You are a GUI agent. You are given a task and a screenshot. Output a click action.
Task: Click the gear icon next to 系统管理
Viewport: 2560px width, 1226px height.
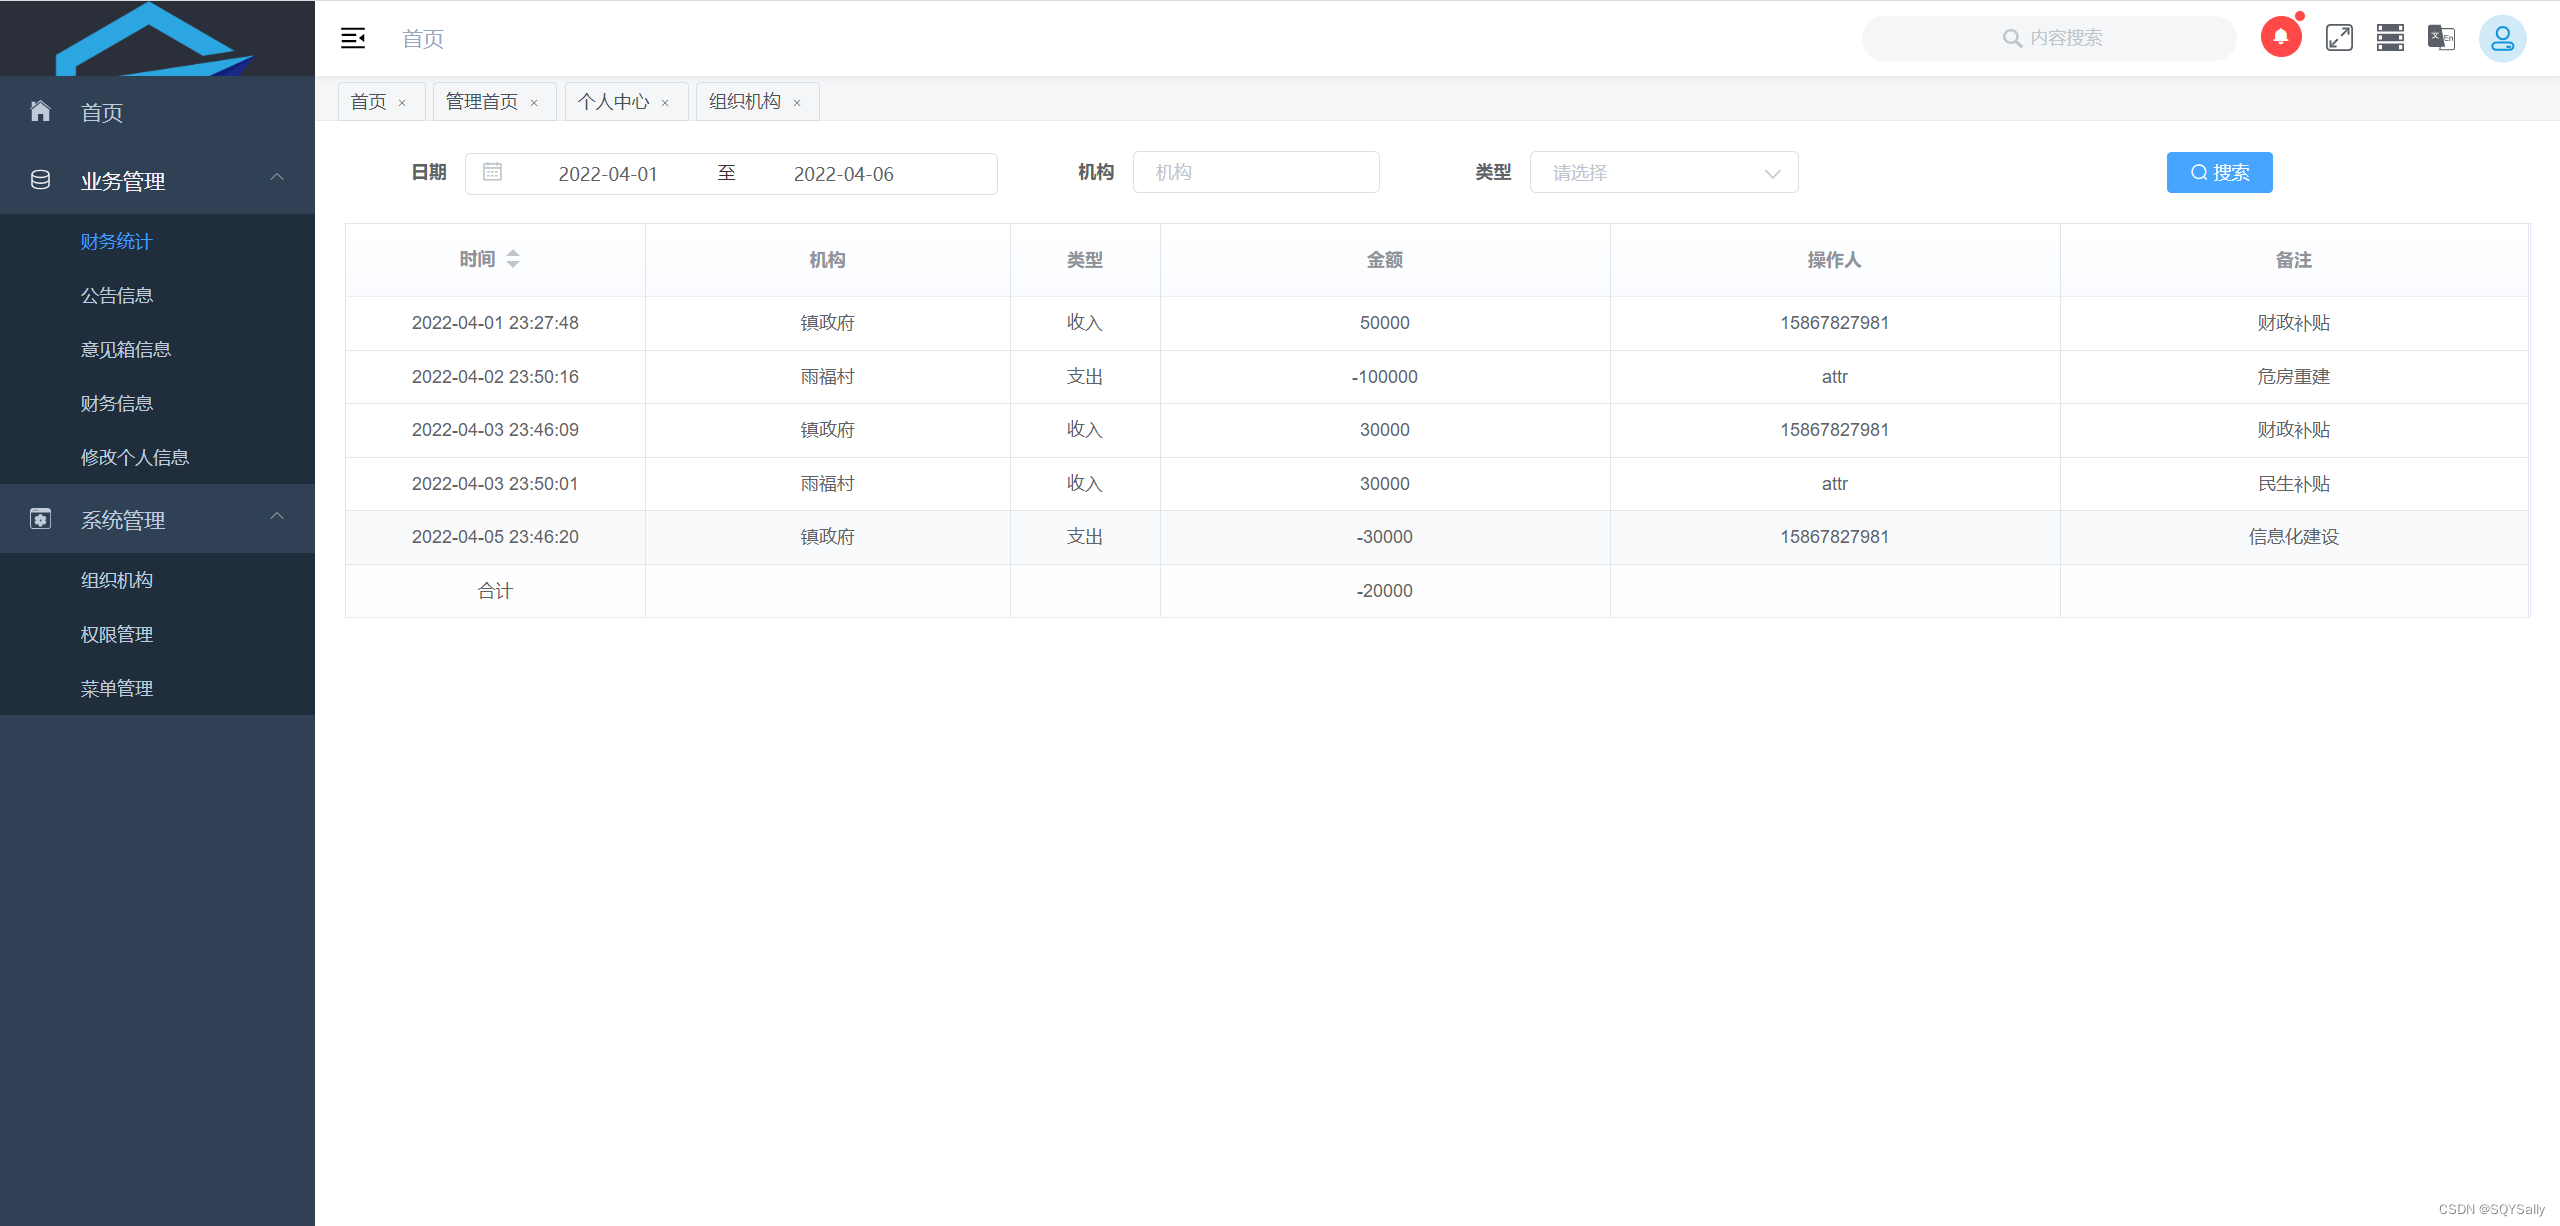pyautogui.click(x=40, y=519)
